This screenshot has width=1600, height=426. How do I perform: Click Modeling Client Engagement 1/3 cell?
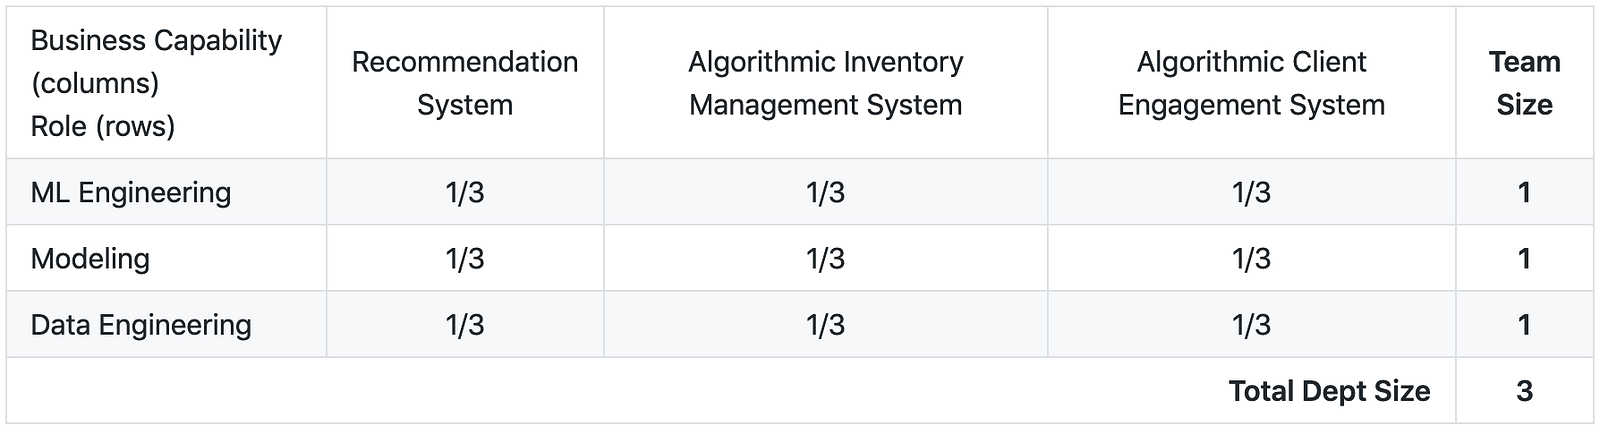[x=1251, y=258]
